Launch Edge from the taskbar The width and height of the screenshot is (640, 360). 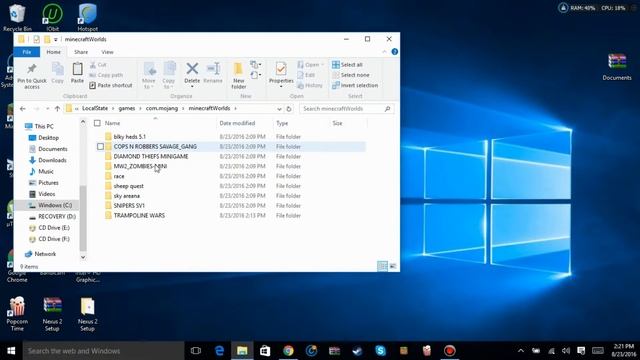(219, 351)
